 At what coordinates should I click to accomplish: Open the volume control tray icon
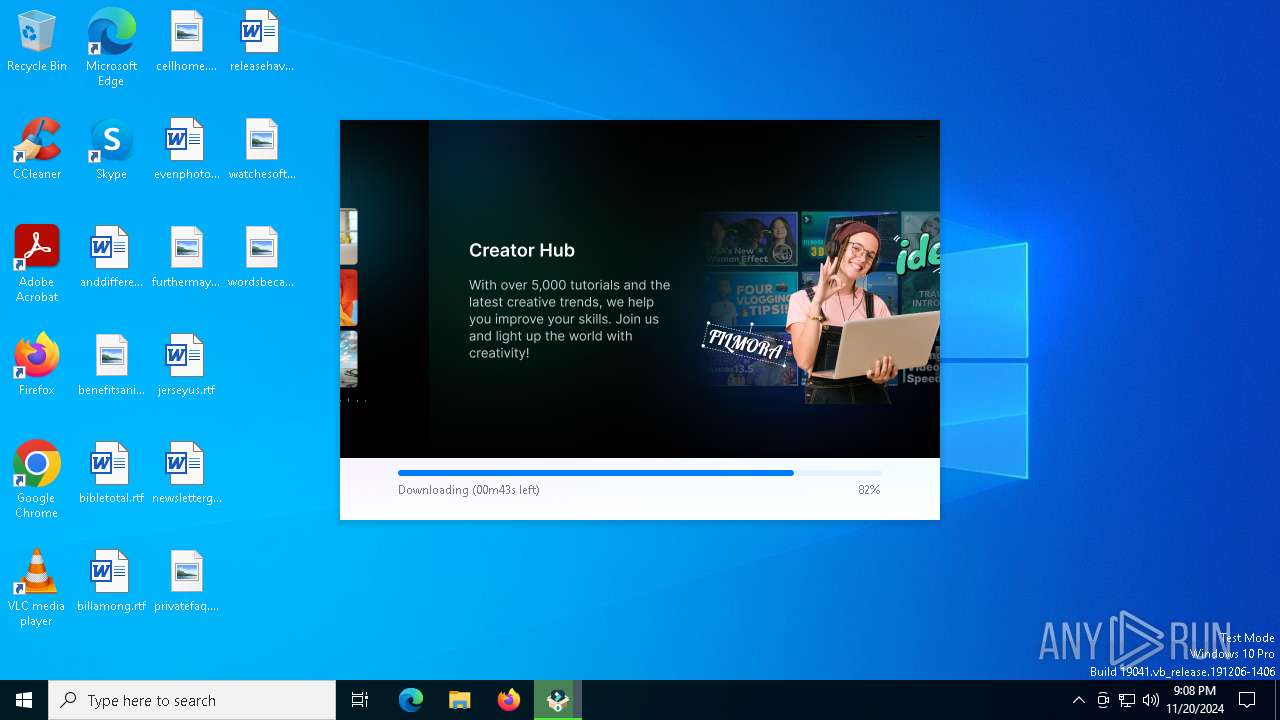coord(1151,700)
